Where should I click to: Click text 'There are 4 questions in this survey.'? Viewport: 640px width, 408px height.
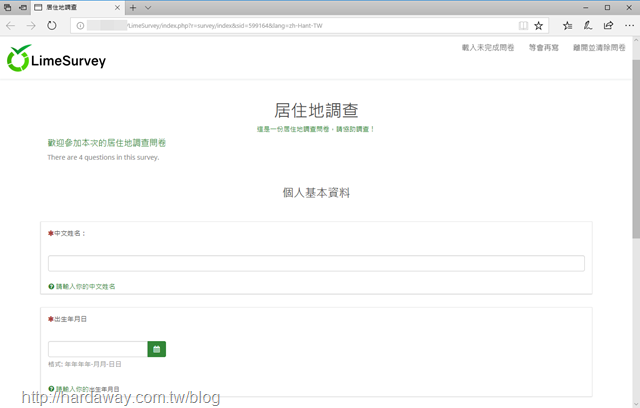coord(103,157)
